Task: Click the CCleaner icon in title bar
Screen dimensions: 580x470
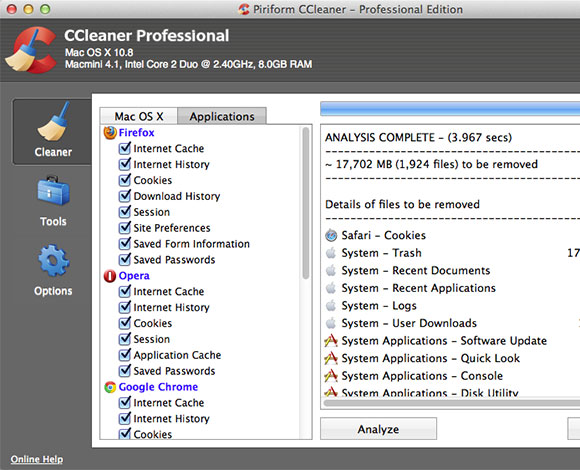Action: coord(244,9)
